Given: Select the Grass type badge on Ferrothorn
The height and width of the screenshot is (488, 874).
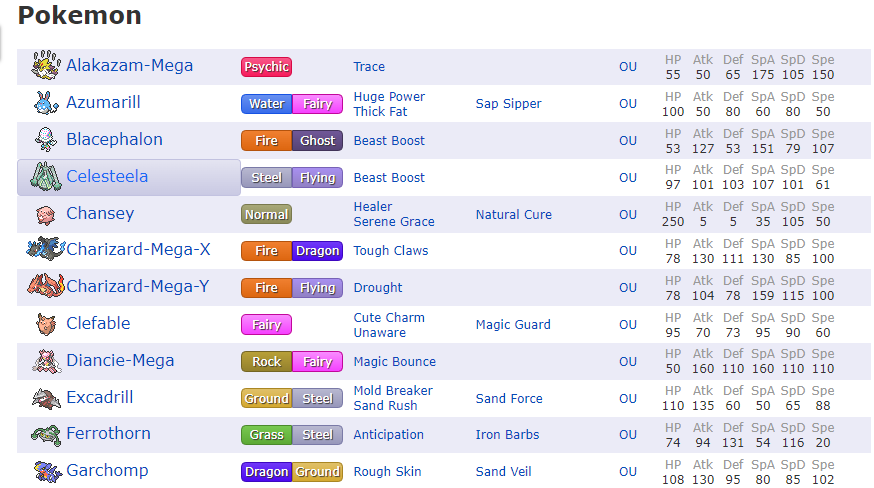Looking at the screenshot, I should pyautogui.click(x=266, y=436).
